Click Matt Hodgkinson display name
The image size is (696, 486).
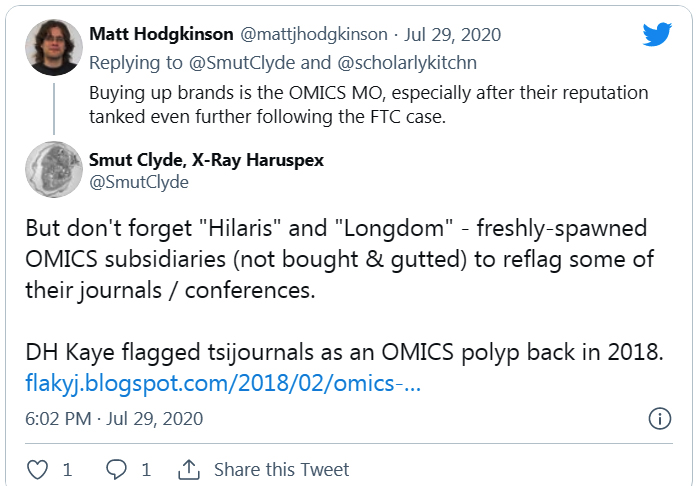(x=161, y=34)
